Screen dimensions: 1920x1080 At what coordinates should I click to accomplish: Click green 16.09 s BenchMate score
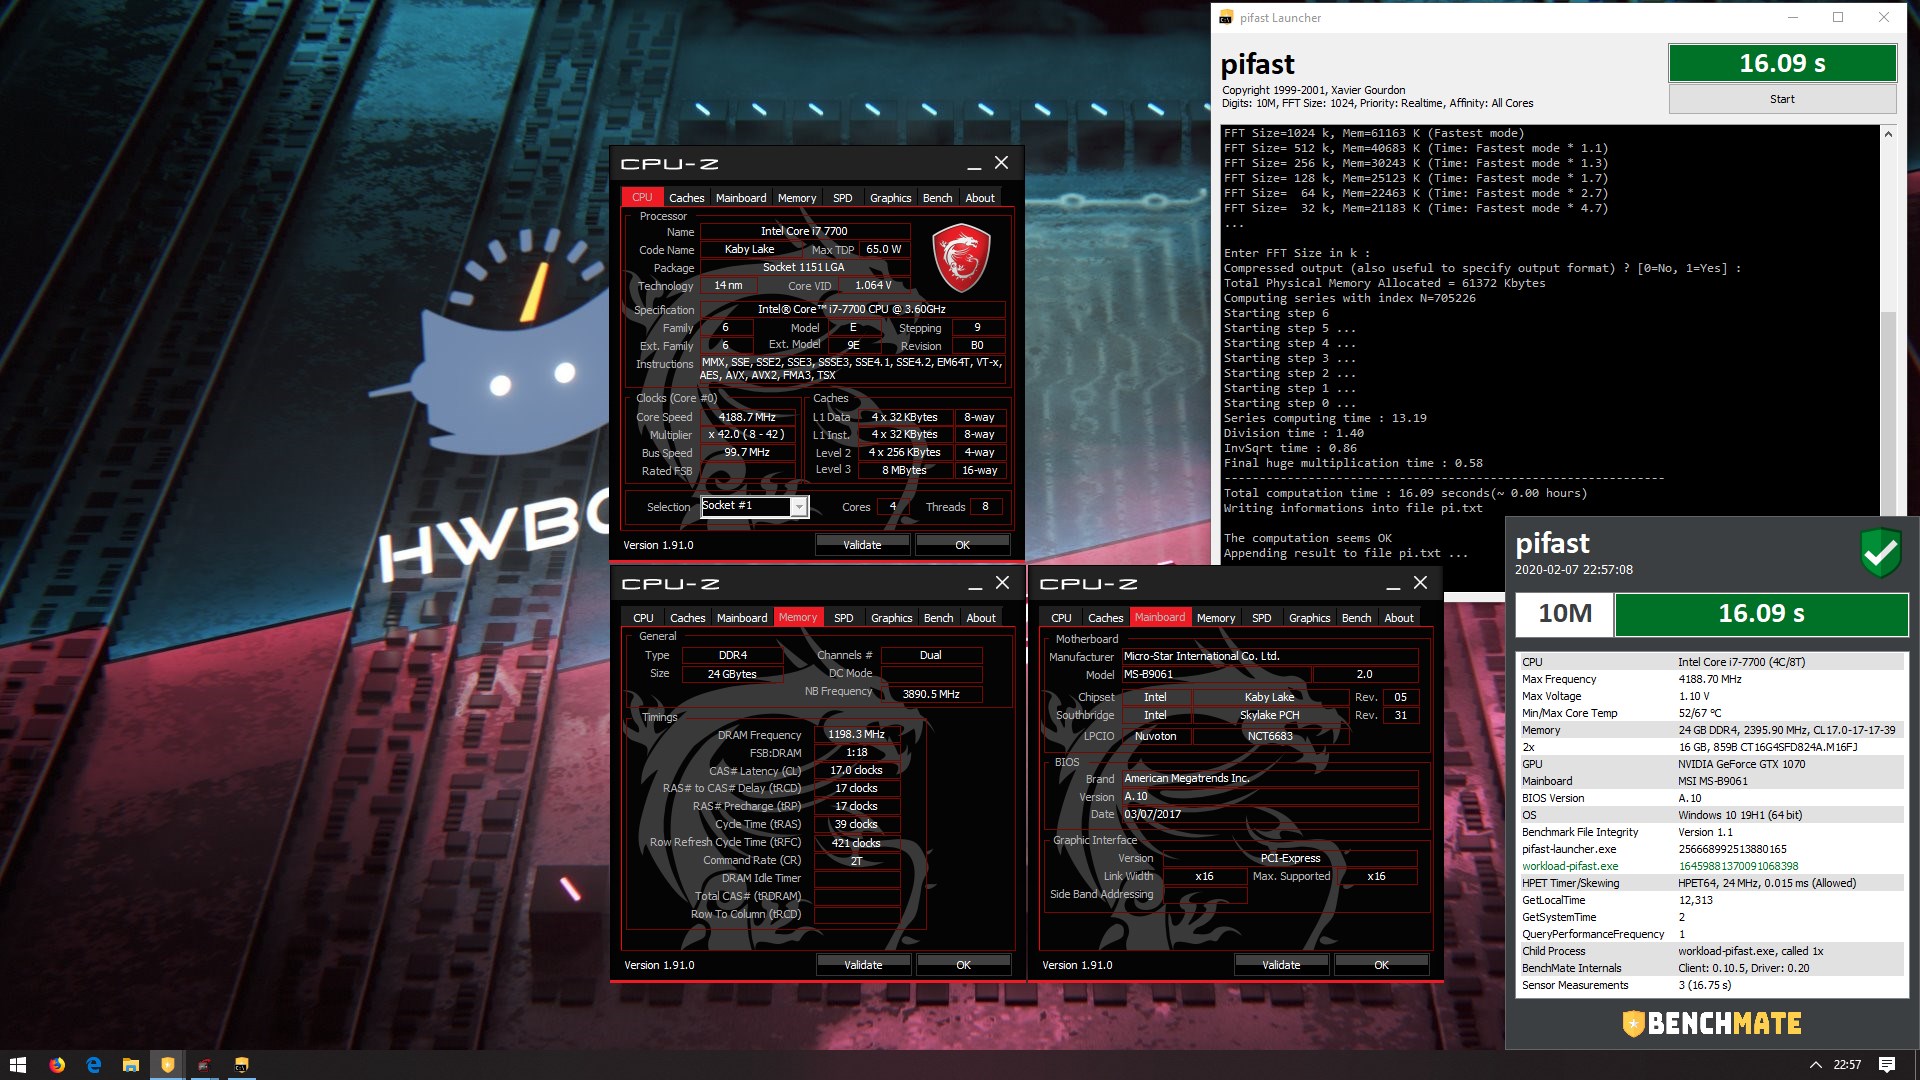(x=1761, y=614)
